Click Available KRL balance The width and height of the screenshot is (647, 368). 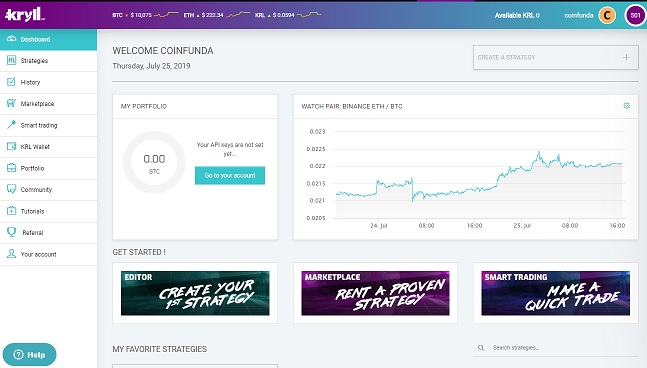pos(517,15)
